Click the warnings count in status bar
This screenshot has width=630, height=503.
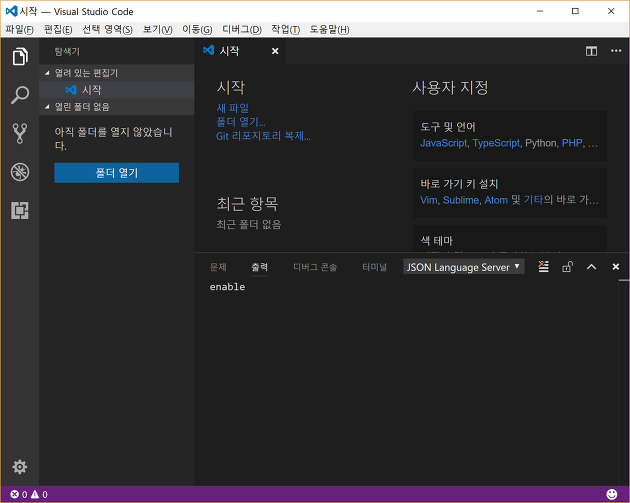click(x=39, y=495)
